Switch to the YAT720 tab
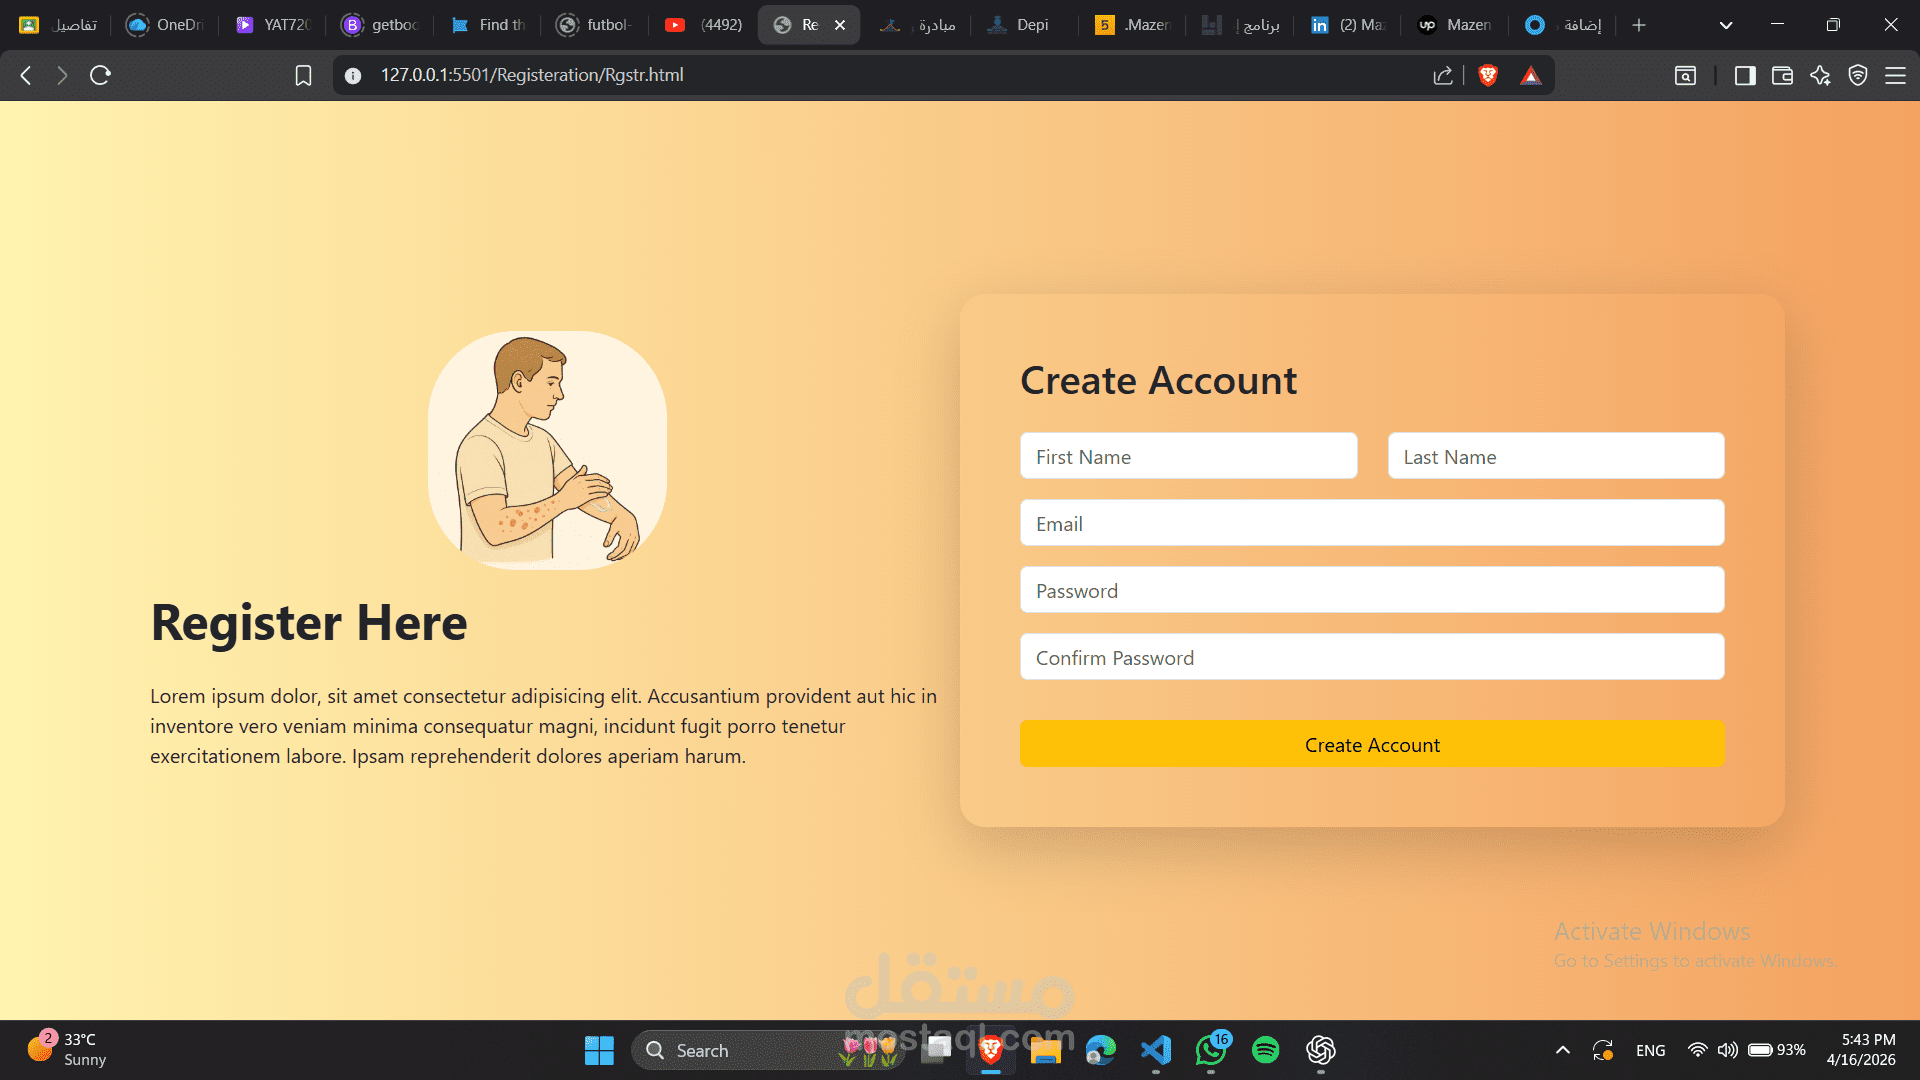 (x=273, y=25)
